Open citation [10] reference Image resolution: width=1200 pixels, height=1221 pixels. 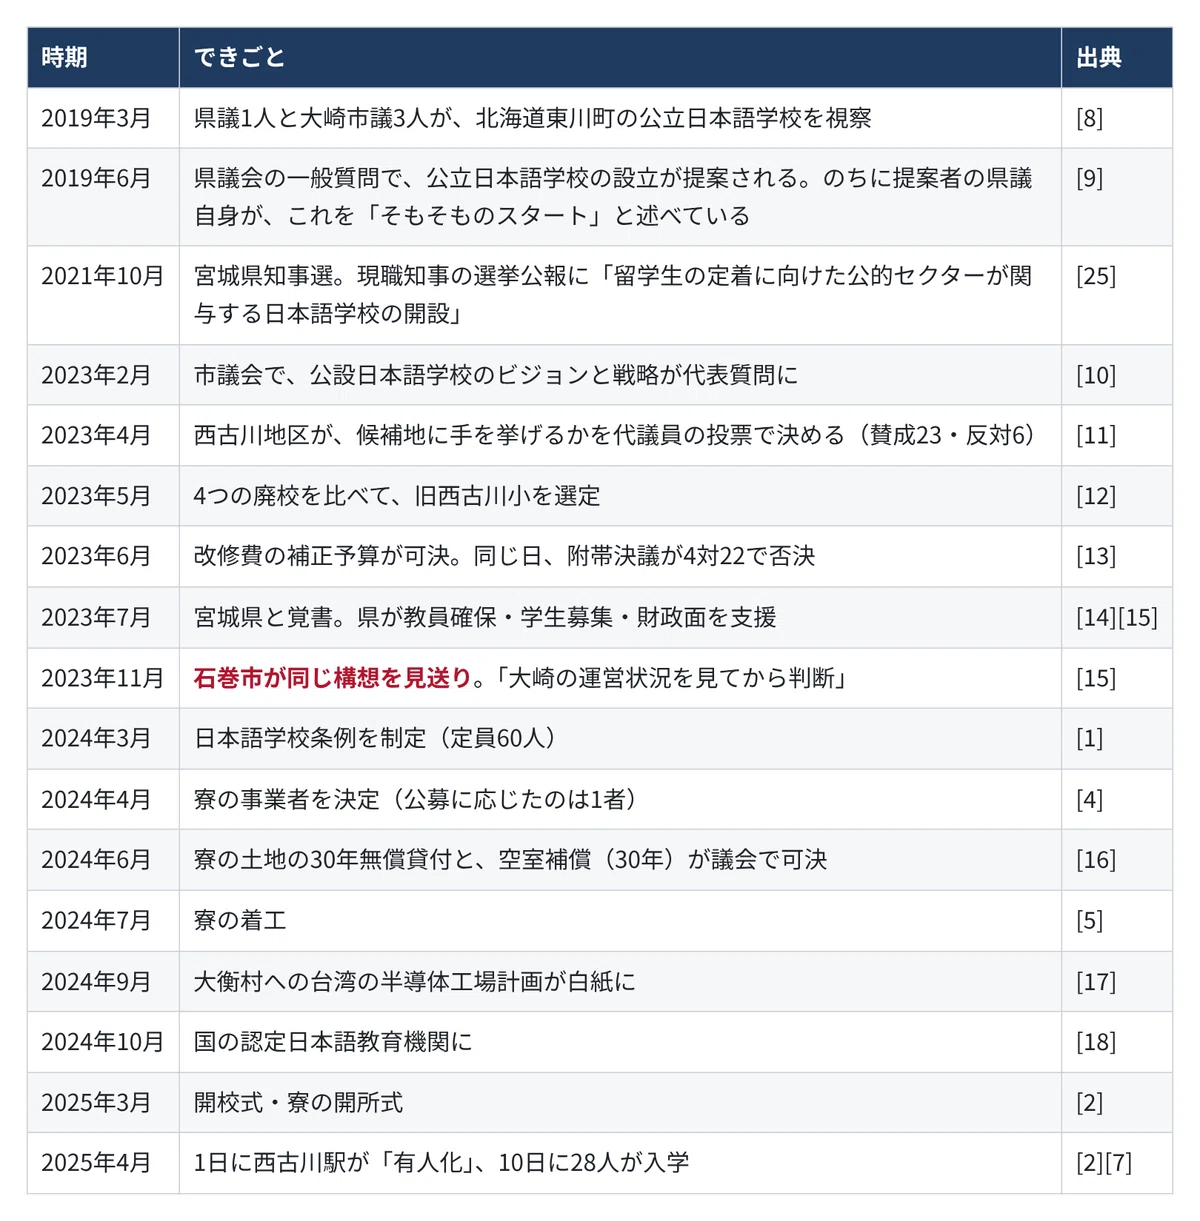(1096, 375)
